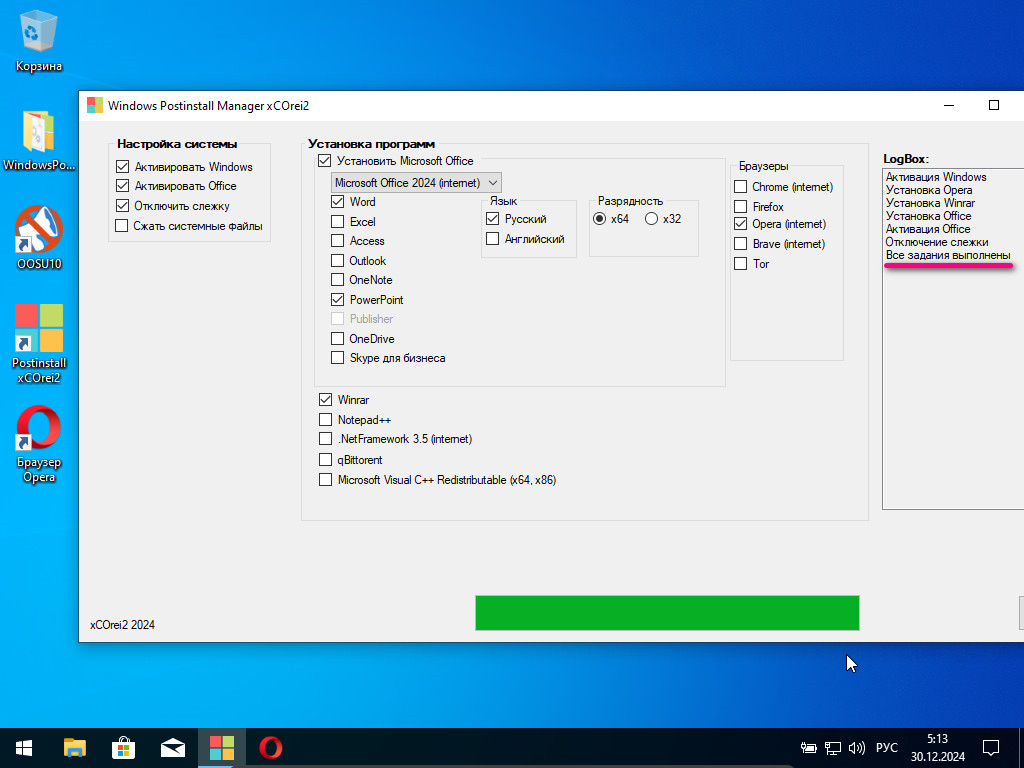Click the Opera icon in taskbar
The width and height of the screenshot is (1024, 768).
click(x=270, y=747)
